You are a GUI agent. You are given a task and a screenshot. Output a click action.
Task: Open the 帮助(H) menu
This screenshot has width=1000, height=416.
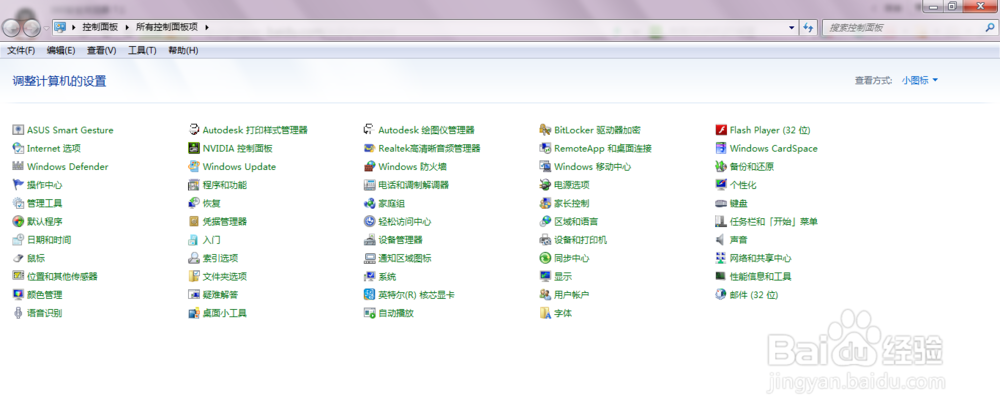click(x=183, y=50)
